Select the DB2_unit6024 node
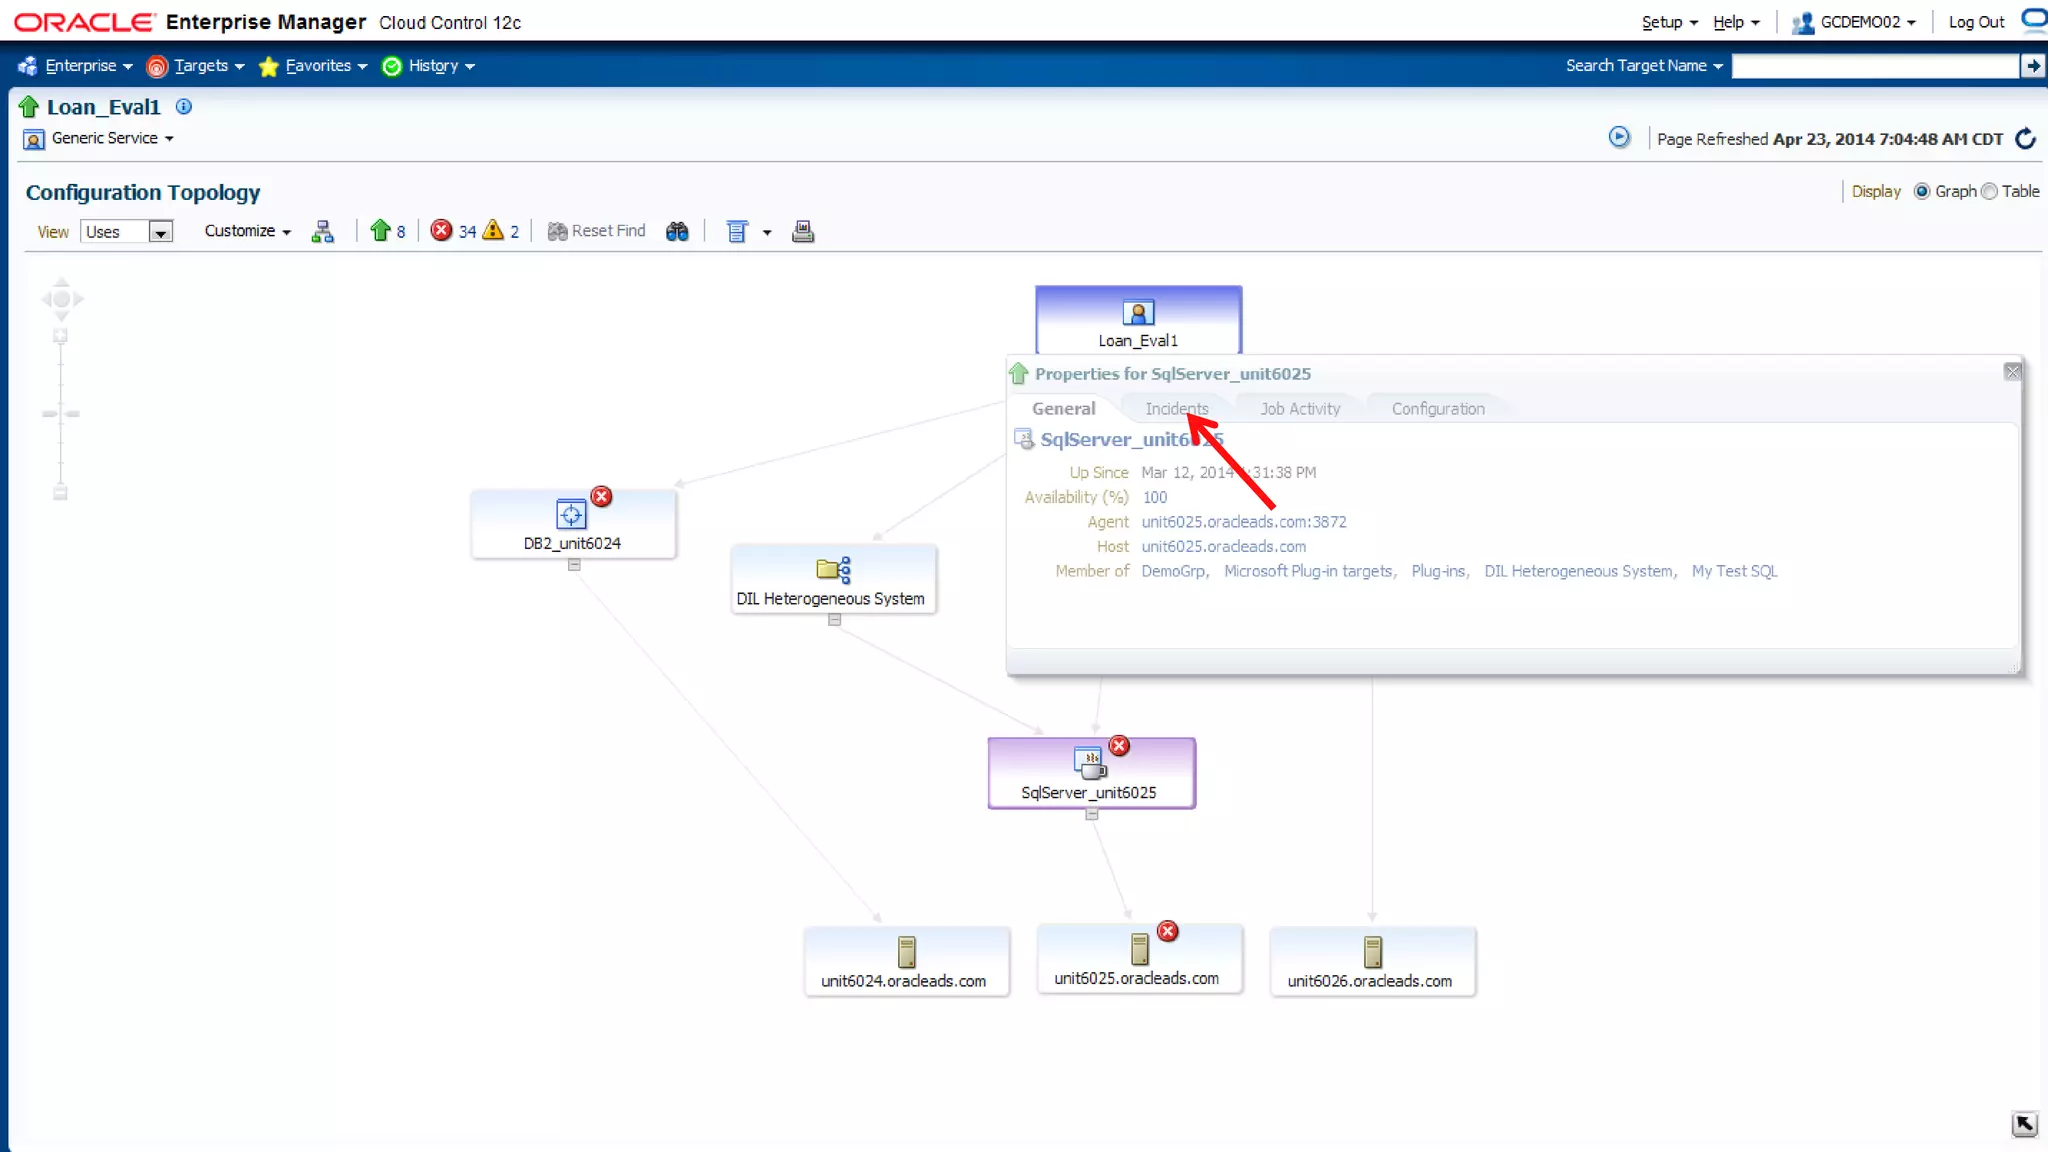2048x1152 pixels. pos(573,524)
